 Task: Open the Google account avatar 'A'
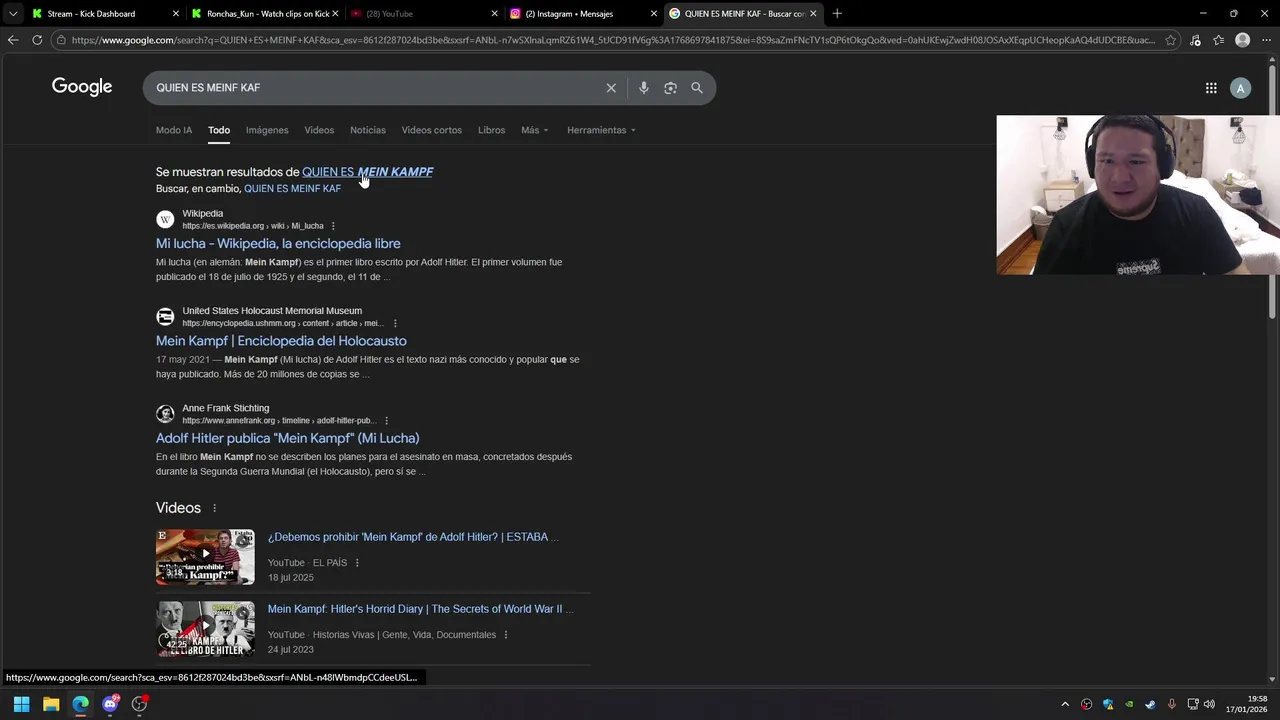pyautogui.click(x=1240, y=88)
